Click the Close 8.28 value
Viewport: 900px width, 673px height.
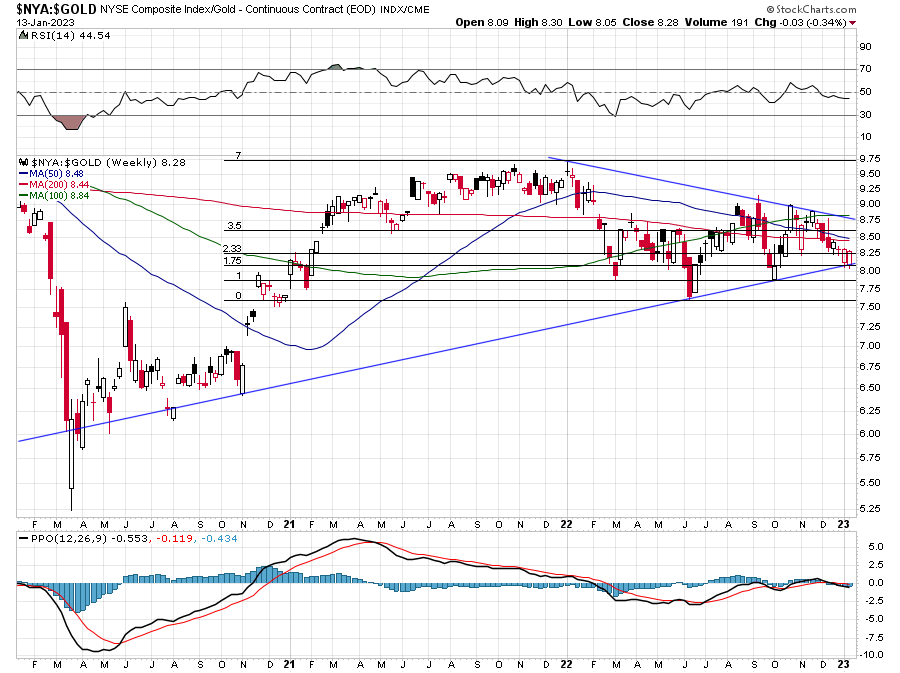(x=650, y=22)
